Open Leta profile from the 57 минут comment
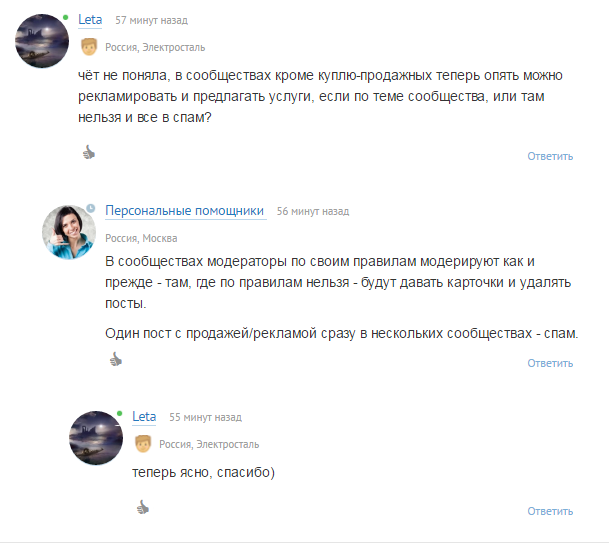 (90, 20)
